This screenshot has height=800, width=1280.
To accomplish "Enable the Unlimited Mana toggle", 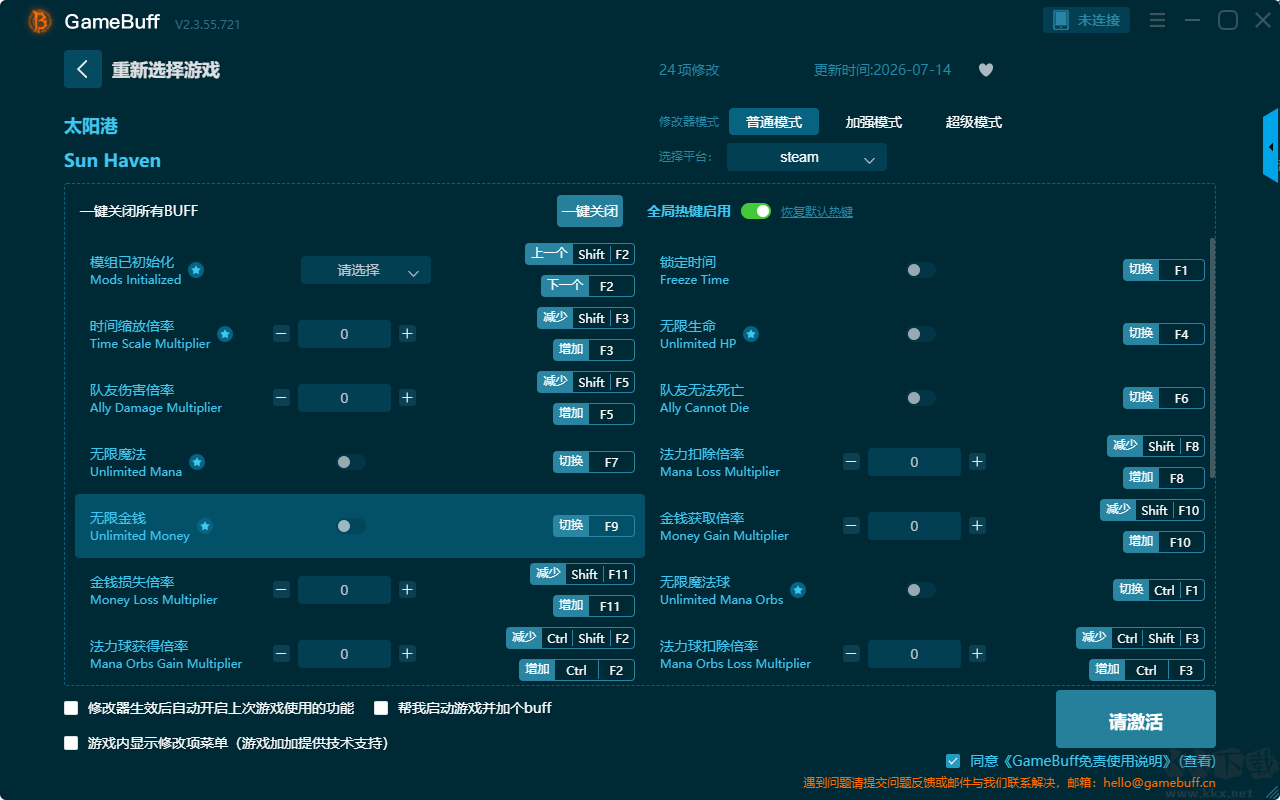I will click(x=351, y=462).
